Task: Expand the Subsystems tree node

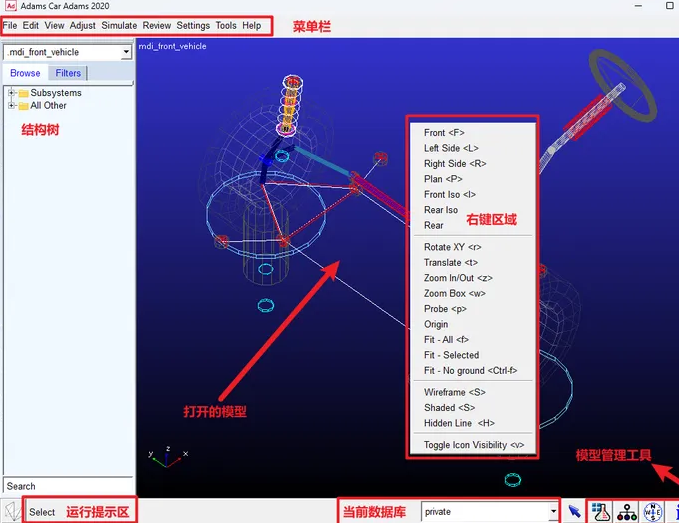Action: (x=11, y=93)
